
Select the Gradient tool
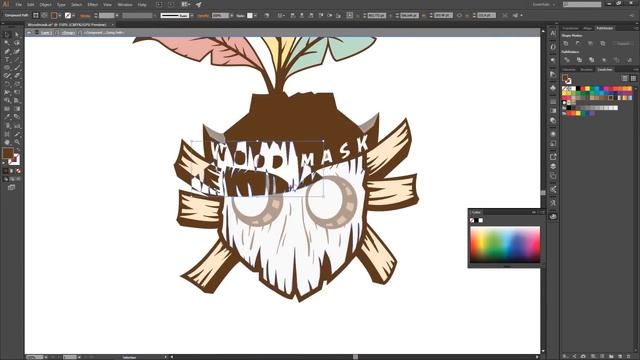17,109
